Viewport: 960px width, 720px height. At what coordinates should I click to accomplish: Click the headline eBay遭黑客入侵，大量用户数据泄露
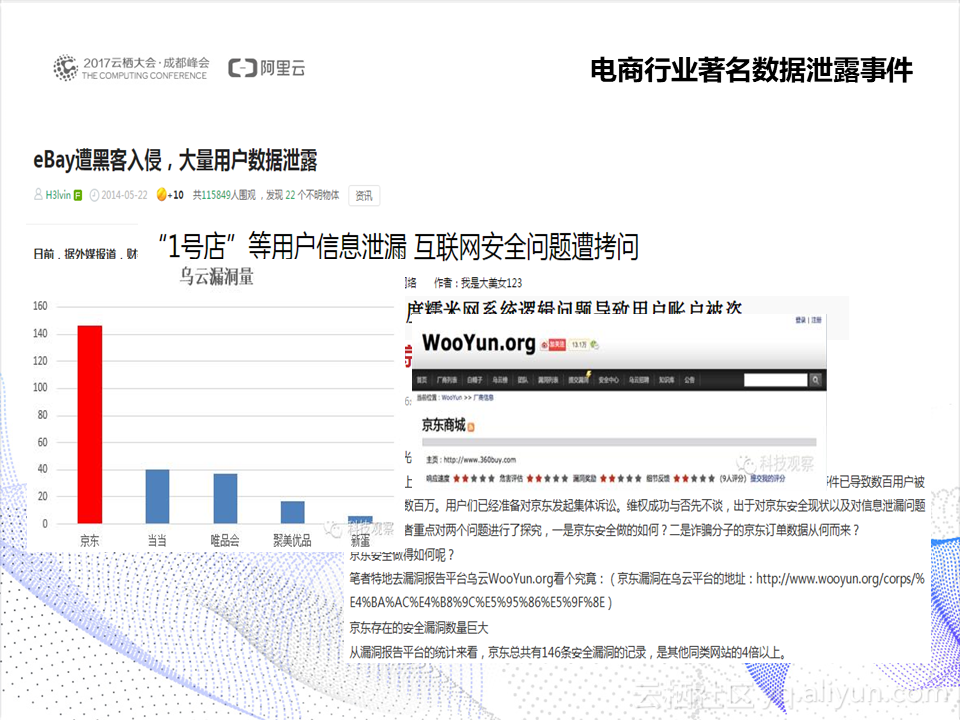coord(175,160)
